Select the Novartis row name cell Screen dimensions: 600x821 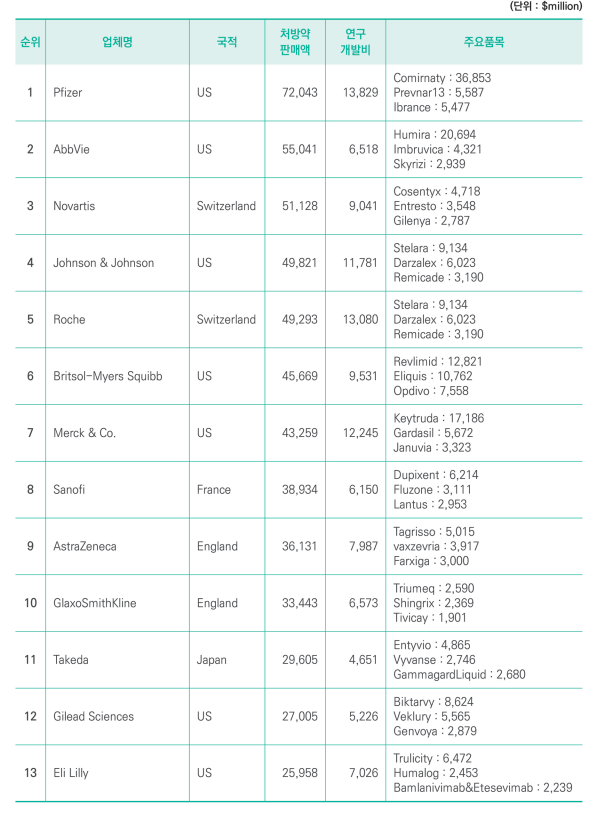(76, 206)
